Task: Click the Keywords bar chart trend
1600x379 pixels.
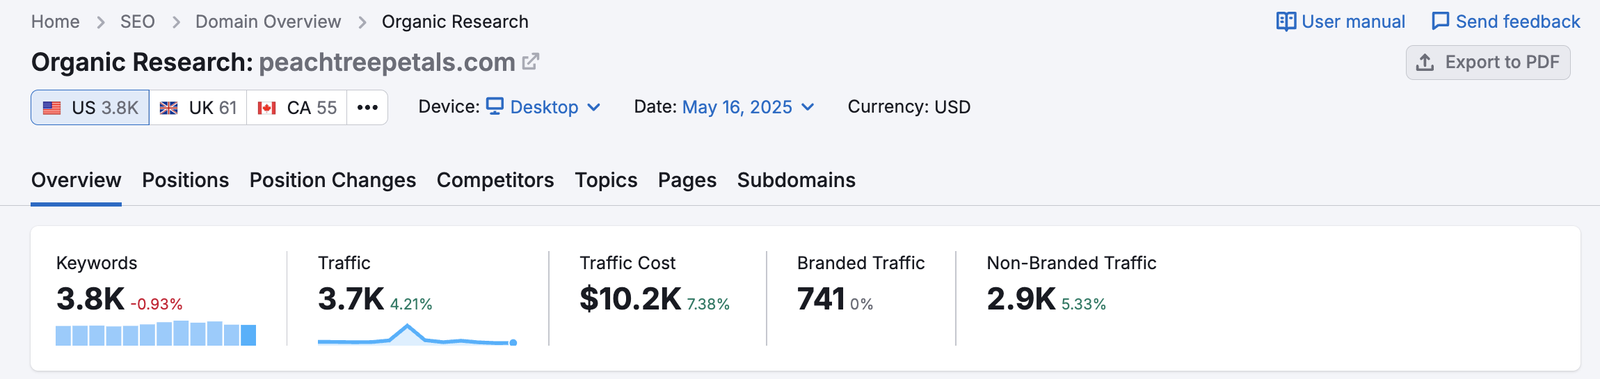Action: click(156, 333)
